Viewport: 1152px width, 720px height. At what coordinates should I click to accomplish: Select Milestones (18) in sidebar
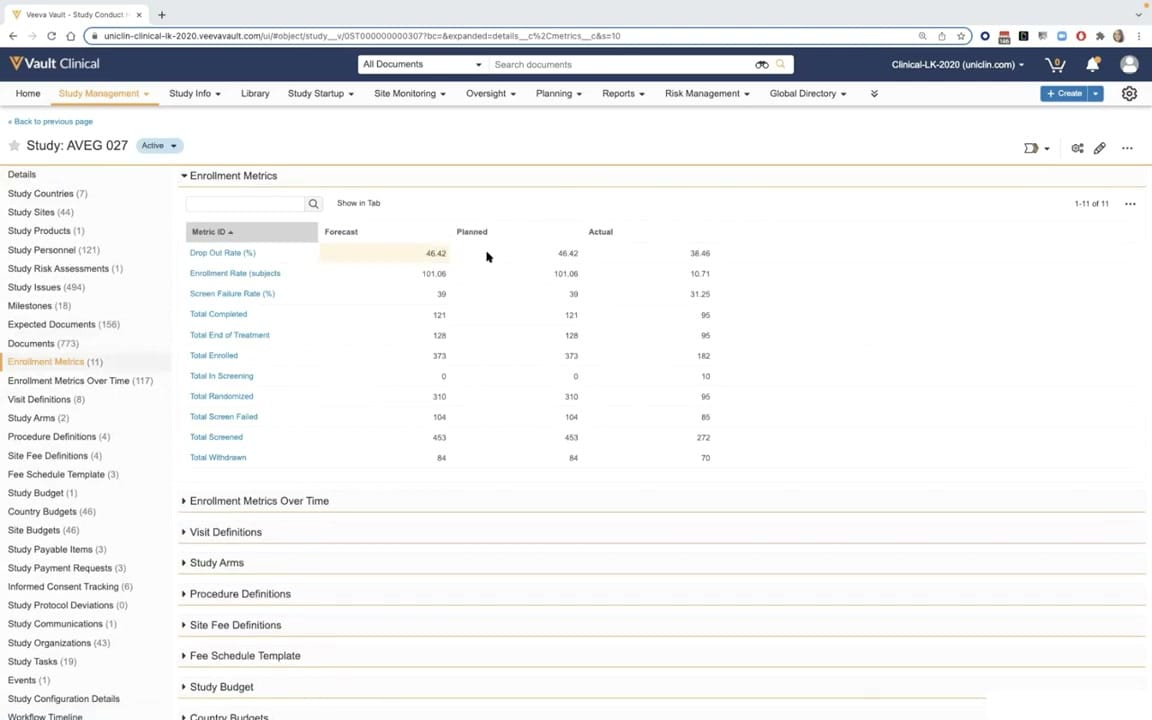click(x=39, y=306)
